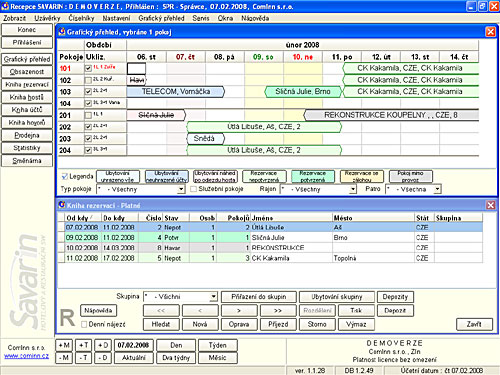Viewport: 500px width, 375px height.
Task: Click the Depozity button
Action: click(x=395, y=297)
